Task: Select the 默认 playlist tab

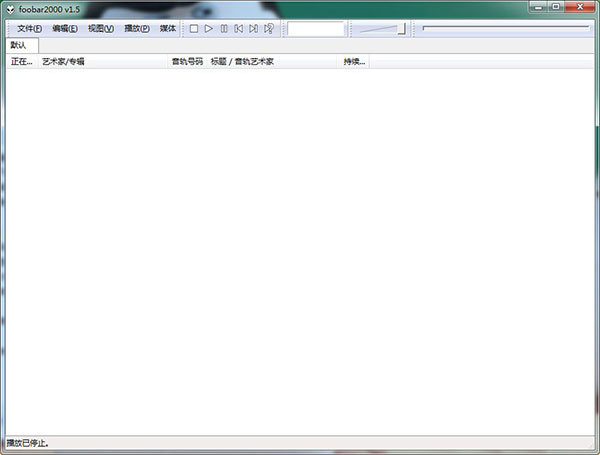Action: (19, 45)
